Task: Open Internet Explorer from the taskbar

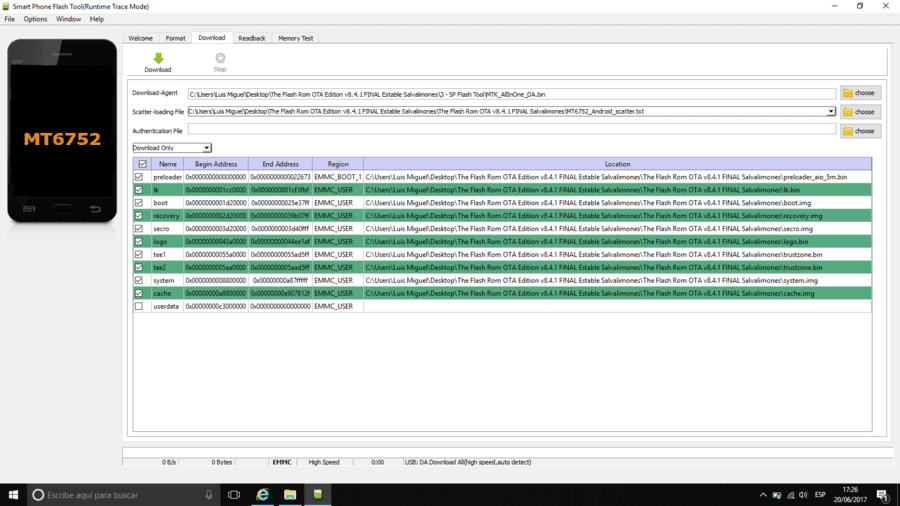Action: click(x=262, y=495)
